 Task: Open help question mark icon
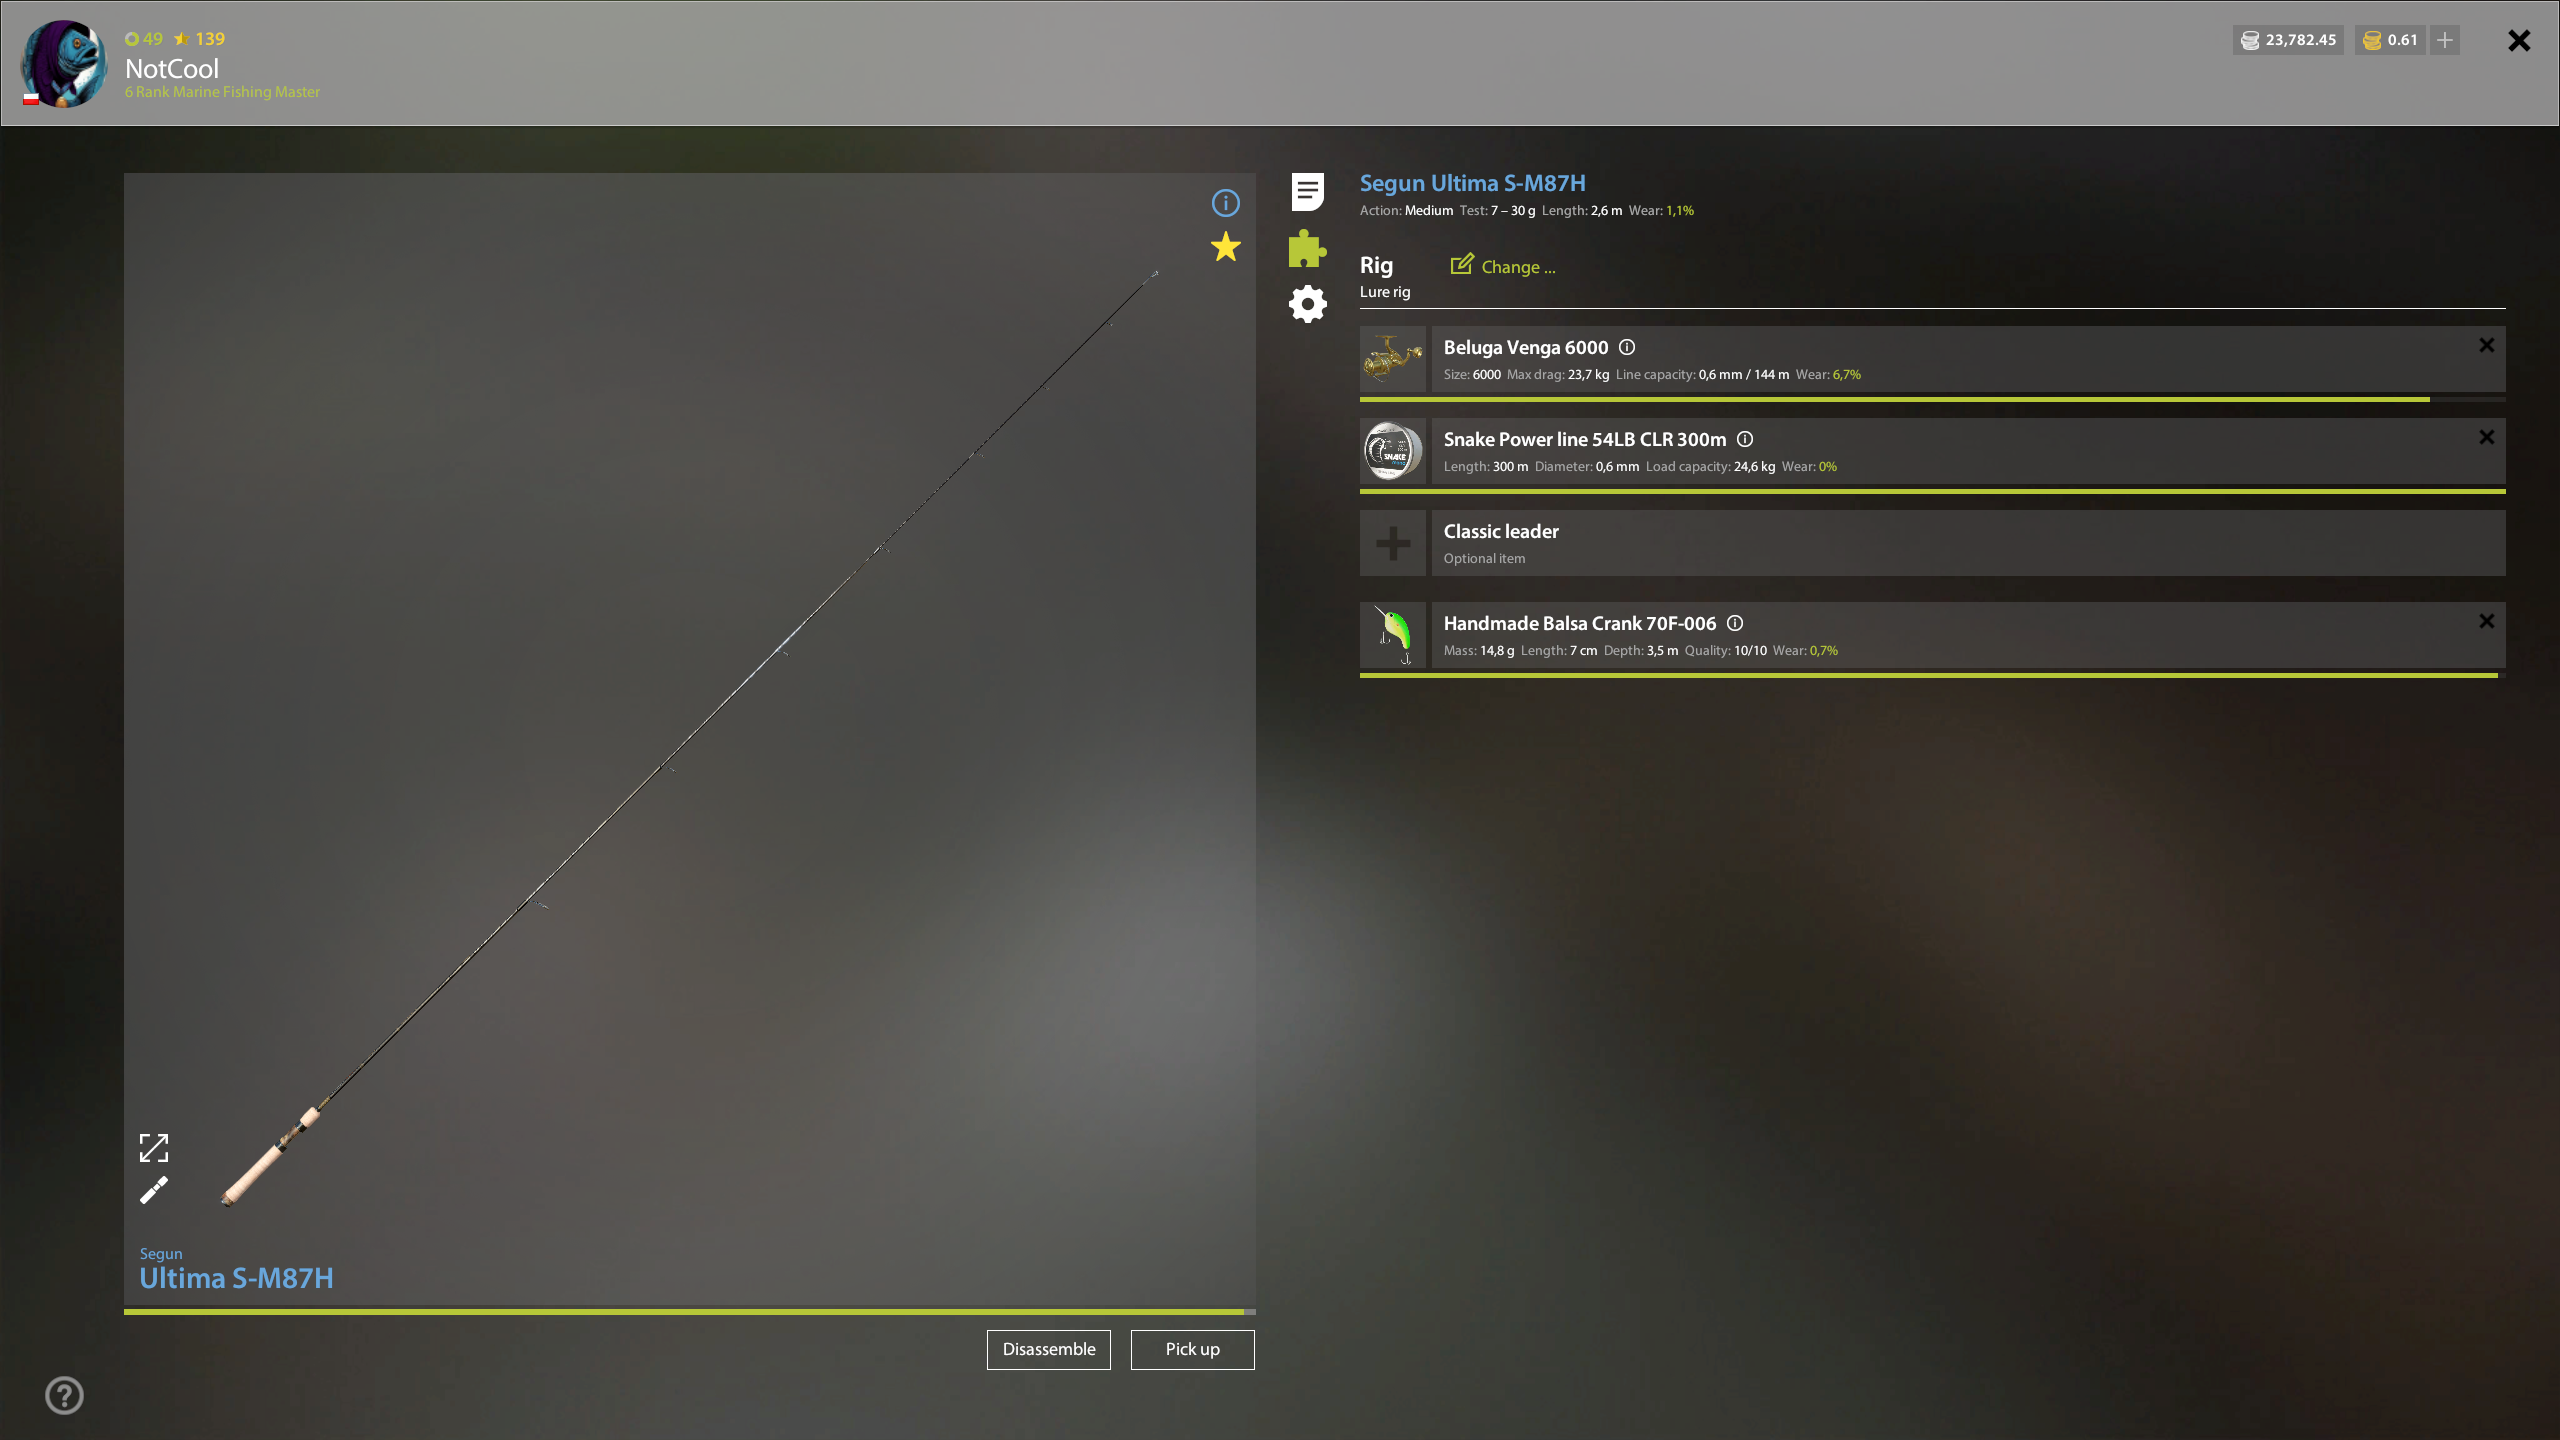(65, 1395)
